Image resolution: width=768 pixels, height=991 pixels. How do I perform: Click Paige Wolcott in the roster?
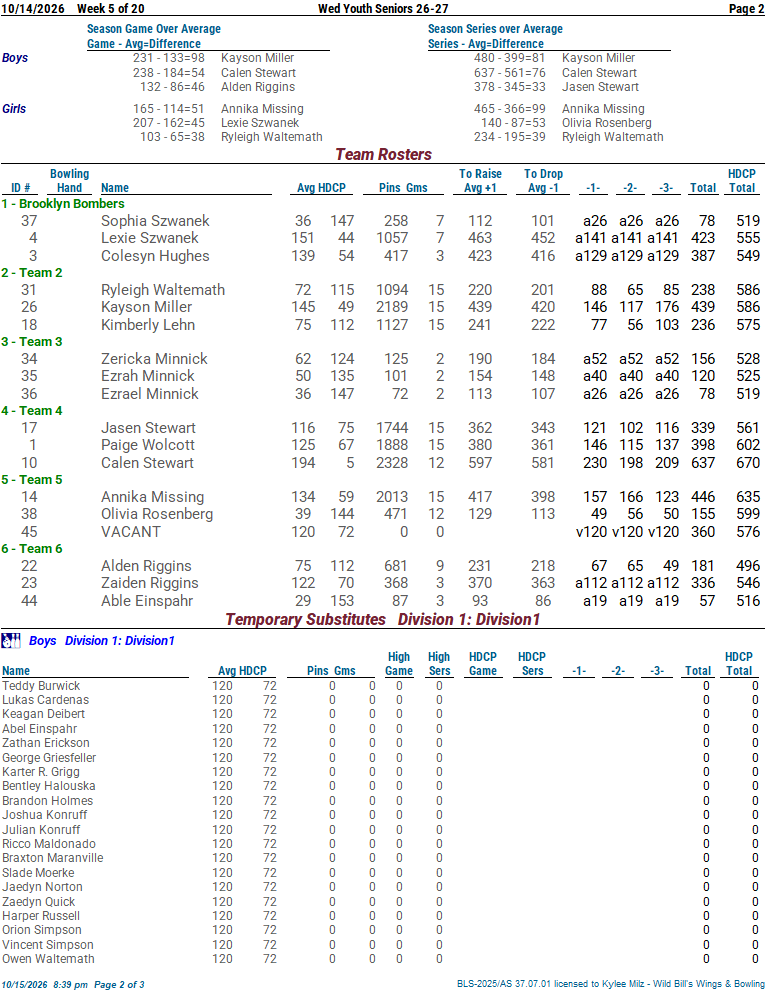pyautogui.click(x=148, y=444)
